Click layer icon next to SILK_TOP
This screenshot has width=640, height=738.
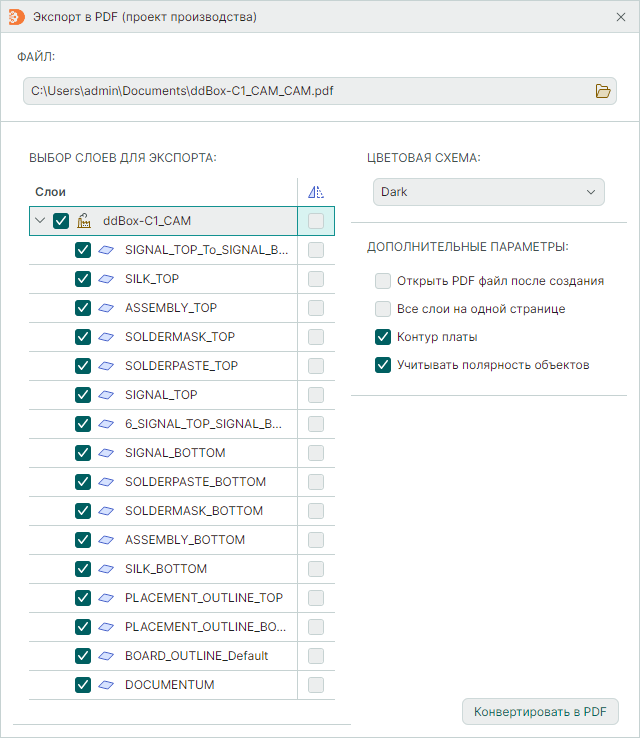point(106,279)
